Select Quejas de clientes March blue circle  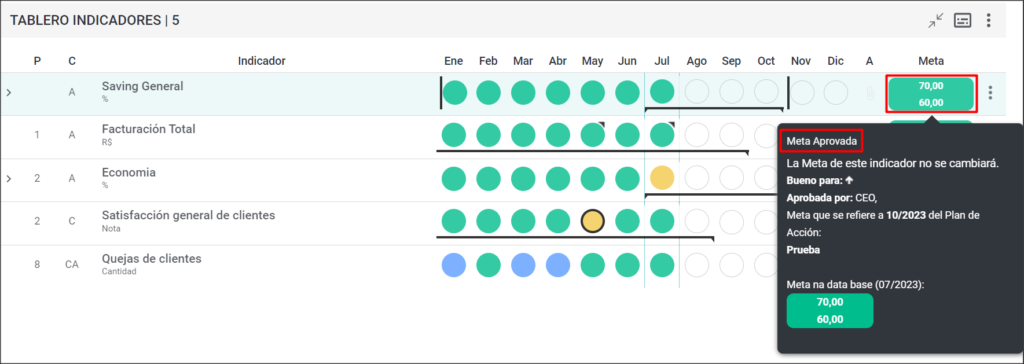pyautogui.click(x=523, y=265)
